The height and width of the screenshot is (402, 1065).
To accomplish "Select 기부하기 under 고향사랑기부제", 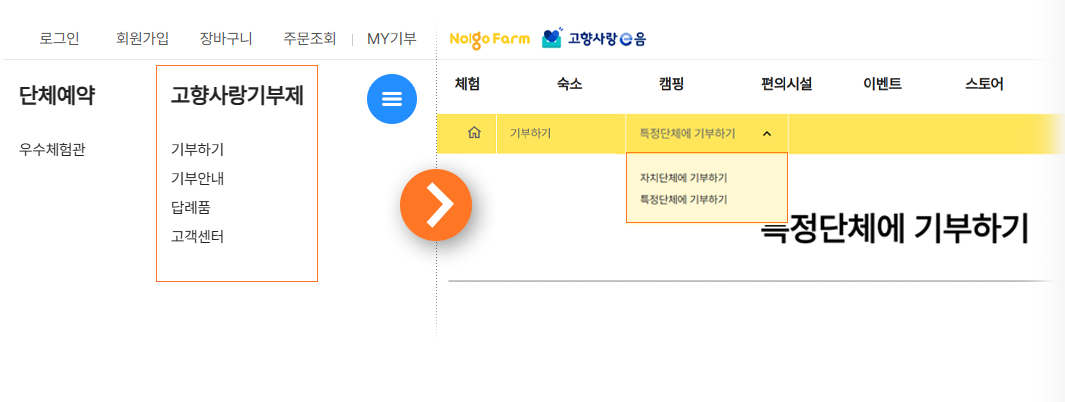I will (x=198, y=150).
